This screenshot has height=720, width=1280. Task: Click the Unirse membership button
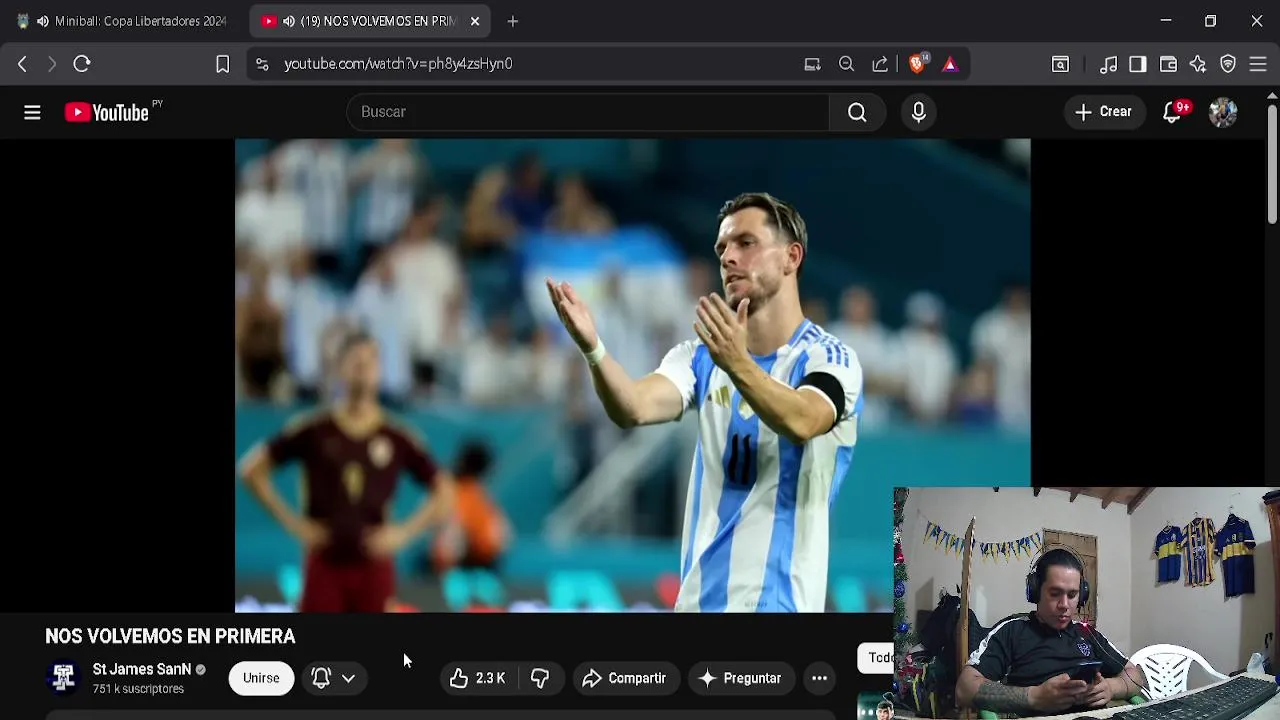tap(261, 678)
